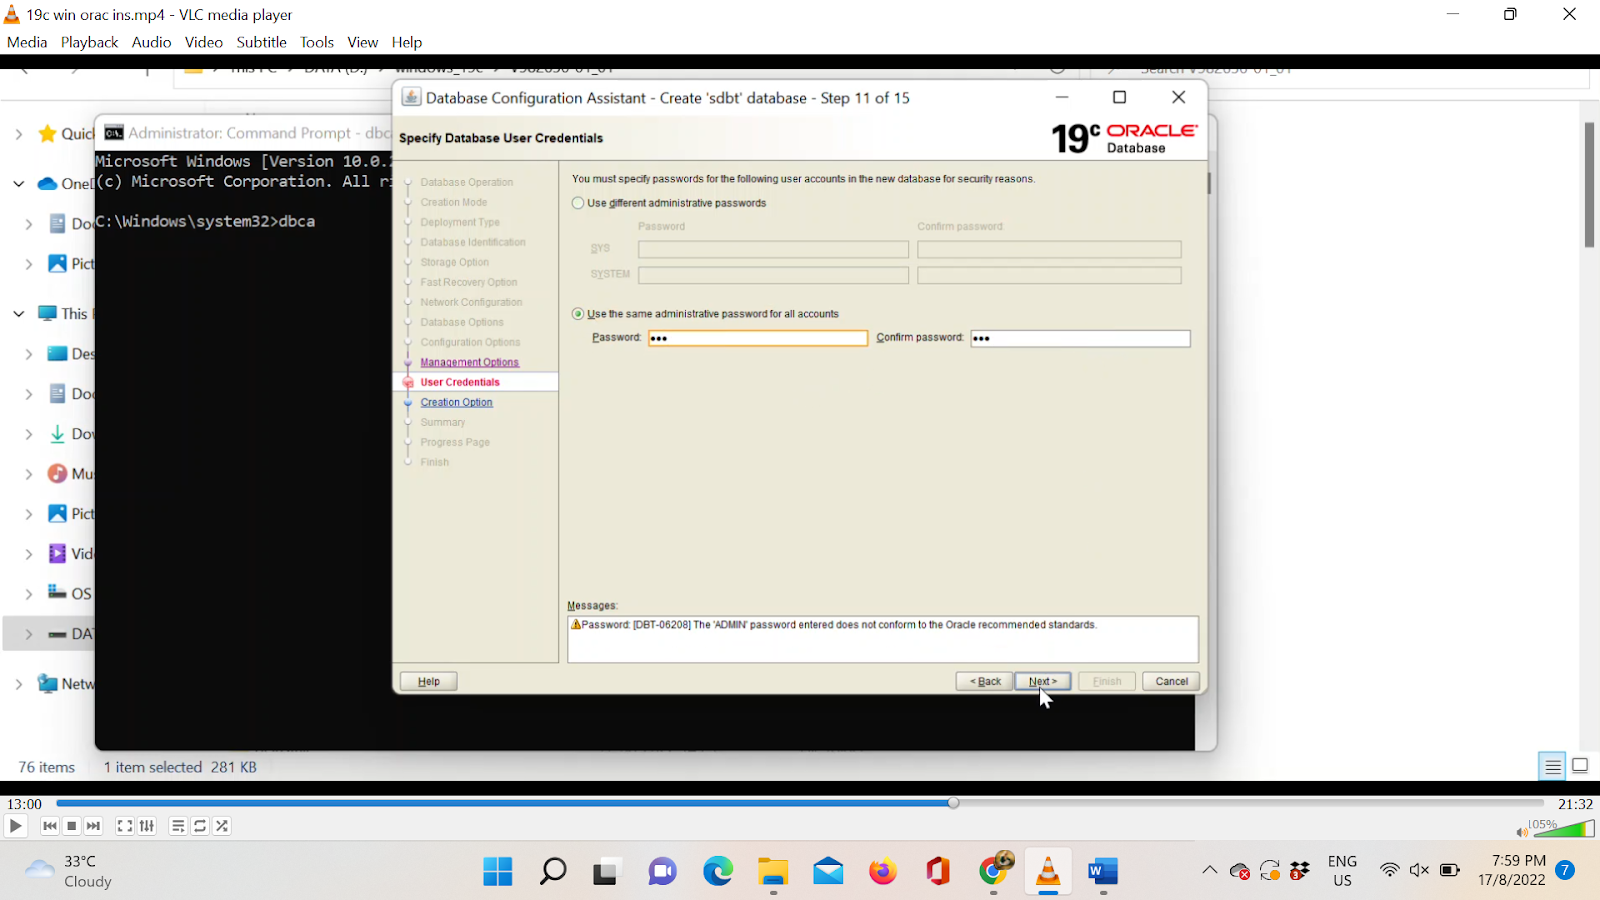Open the weather widget showing 33°C
This screenshot has height=900, width=1600.
[69, 871]
